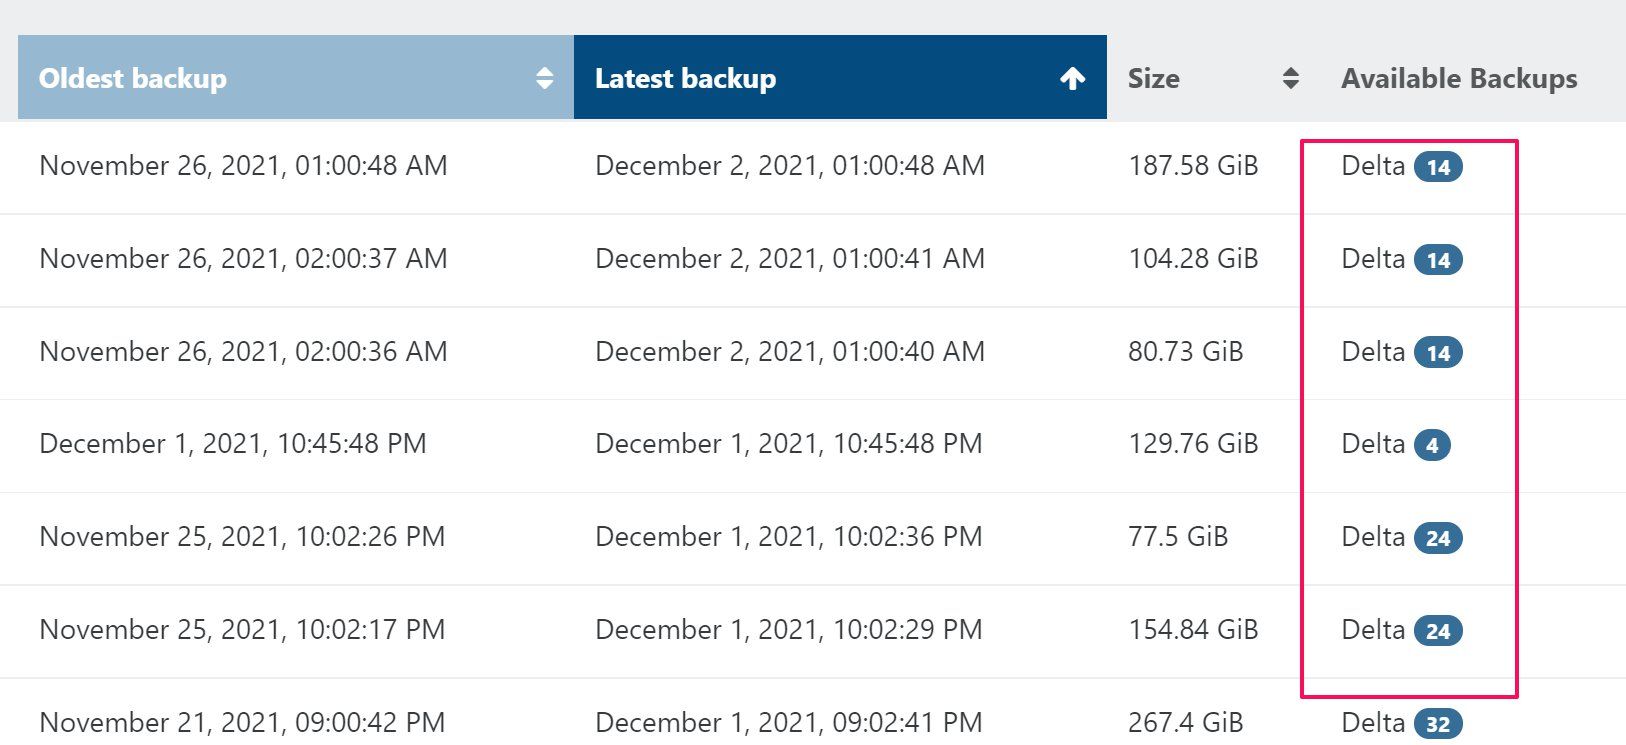This screenshot has width=1626, height=745.
Task: Click the 129.76 GiB size cell
Action: (1192, 444)
